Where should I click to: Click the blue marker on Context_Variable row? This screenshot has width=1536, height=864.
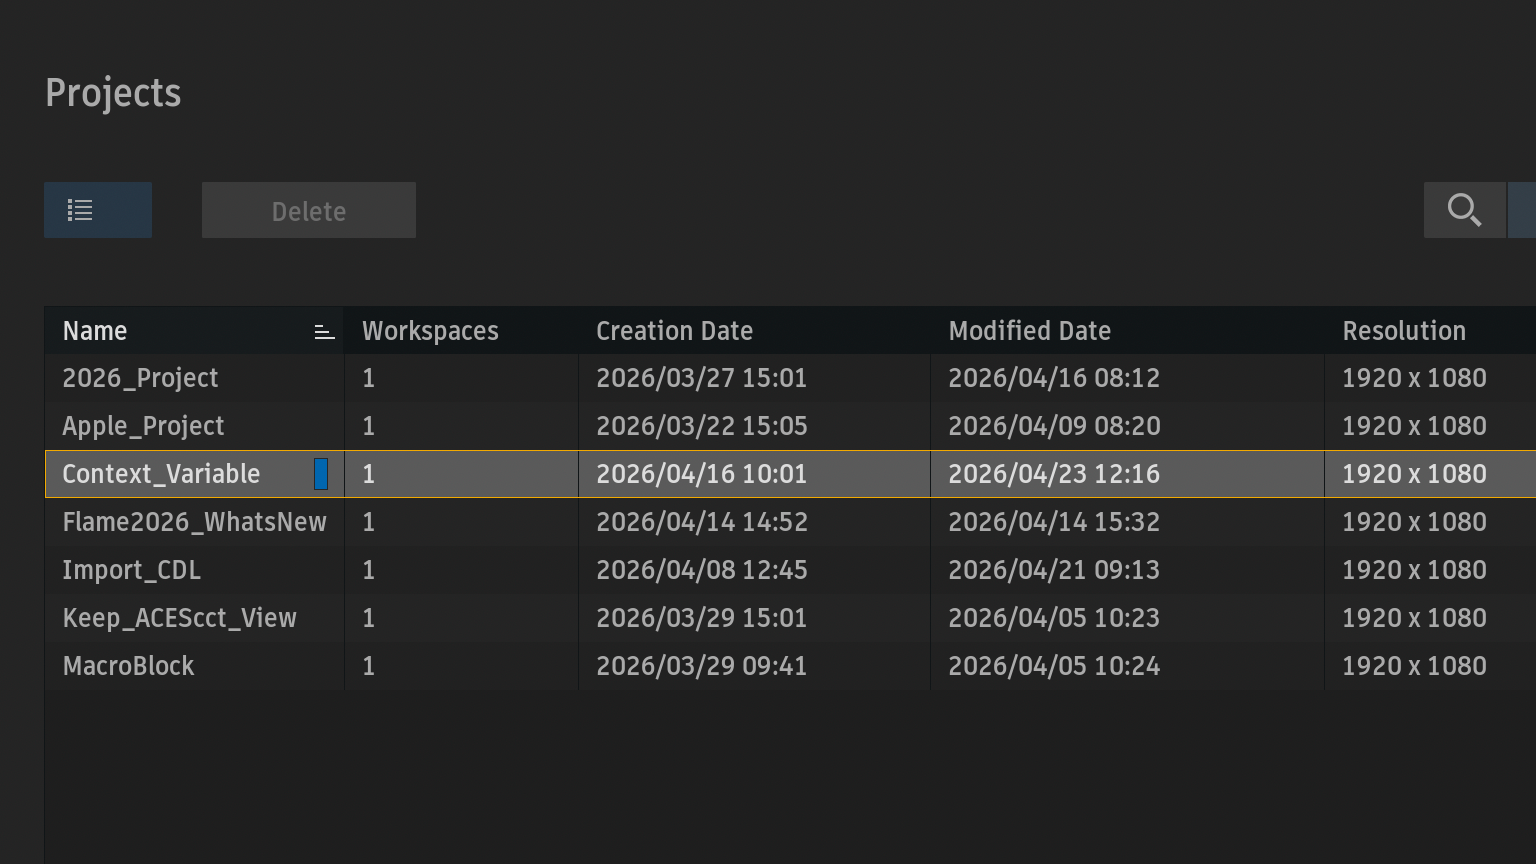pos(321,474)
